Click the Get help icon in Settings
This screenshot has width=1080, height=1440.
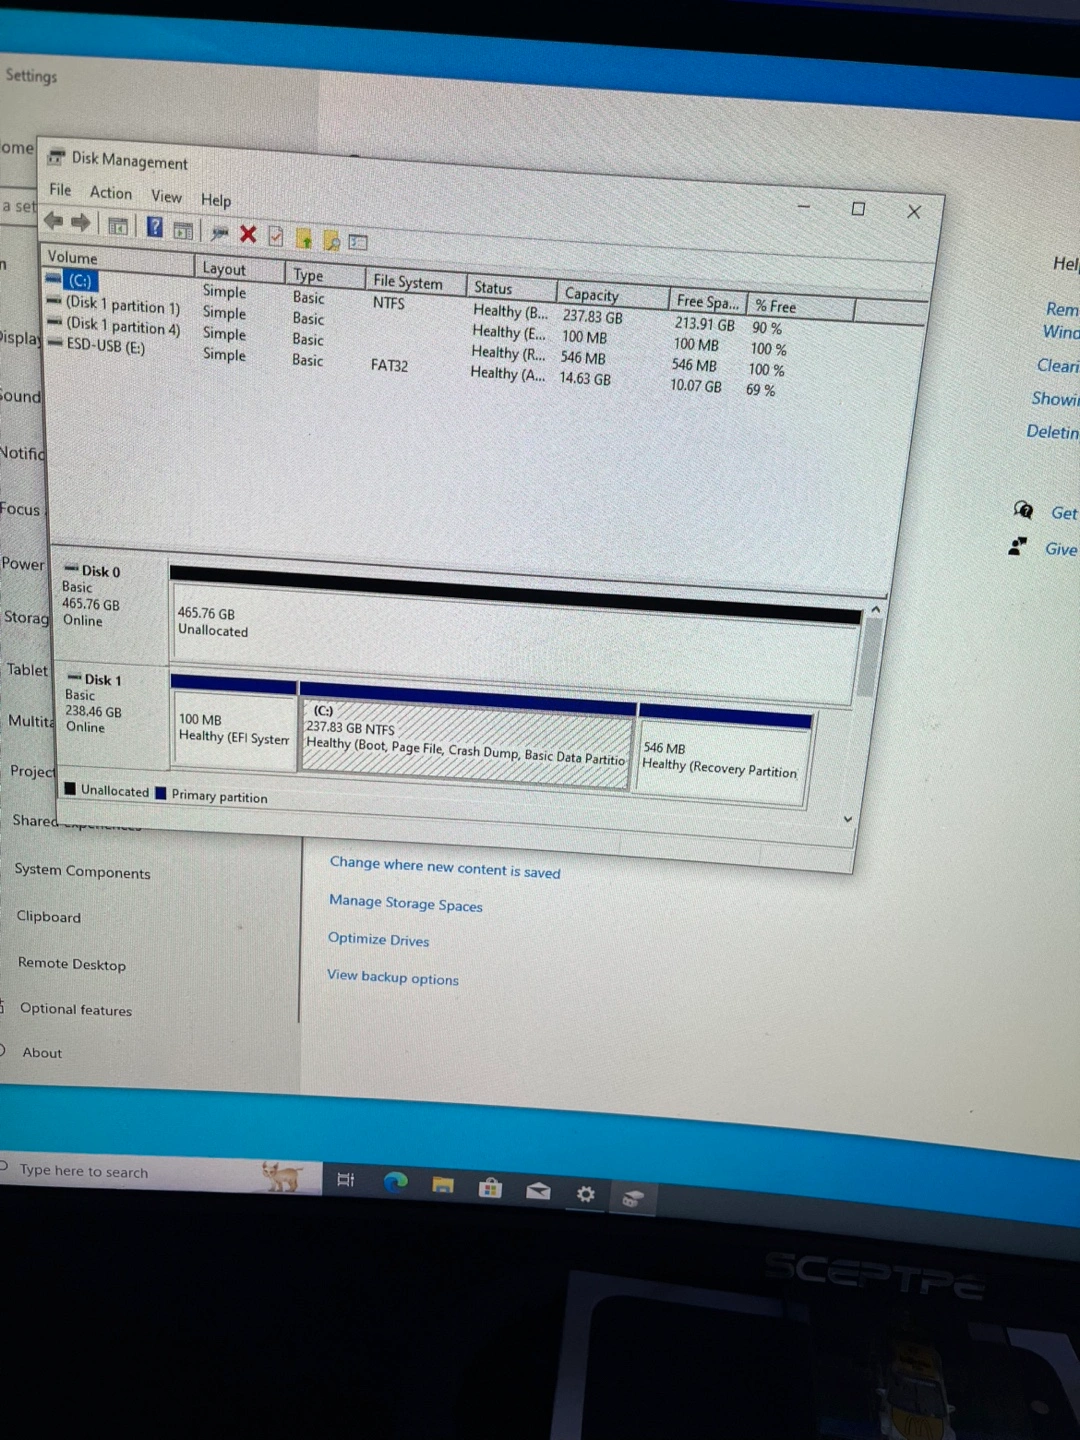tap(1023, 510)
